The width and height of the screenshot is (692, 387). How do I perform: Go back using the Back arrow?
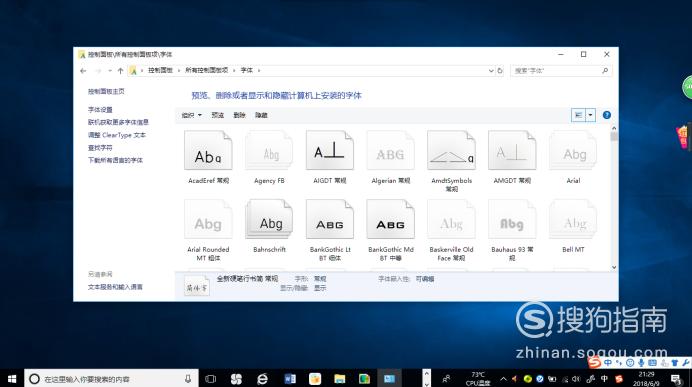[x=83, y=71]
